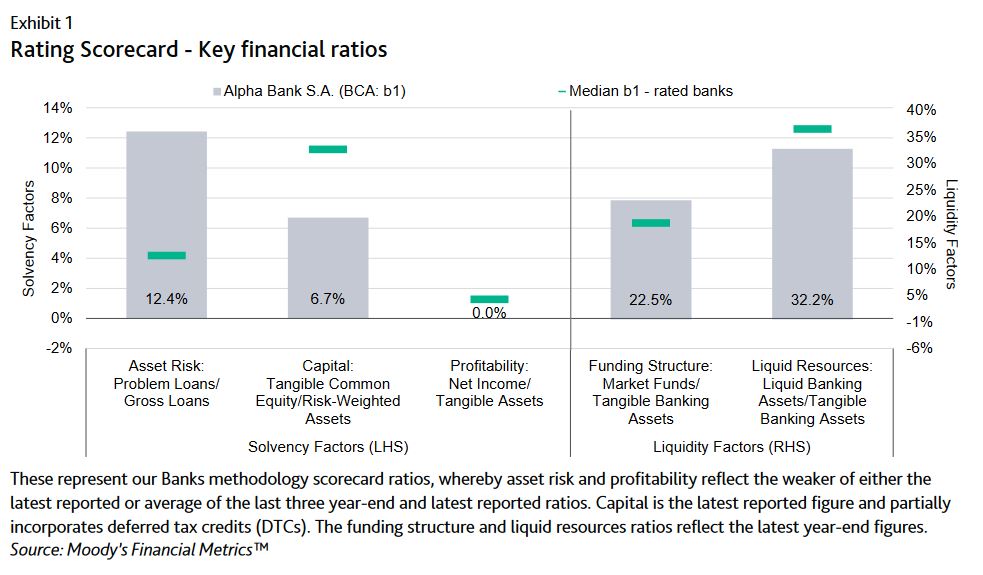Click the 32.2% data label
Image resolution: width=983 pixels, height=575 pixels.
[x=812, y=299]
